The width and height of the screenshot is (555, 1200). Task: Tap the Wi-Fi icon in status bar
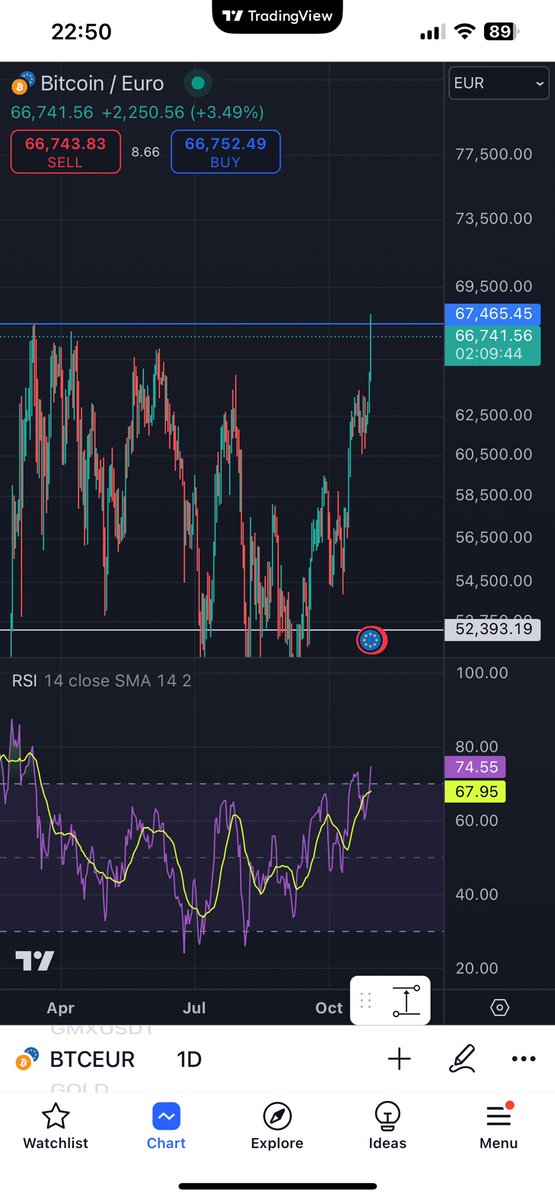pos(464,32)
